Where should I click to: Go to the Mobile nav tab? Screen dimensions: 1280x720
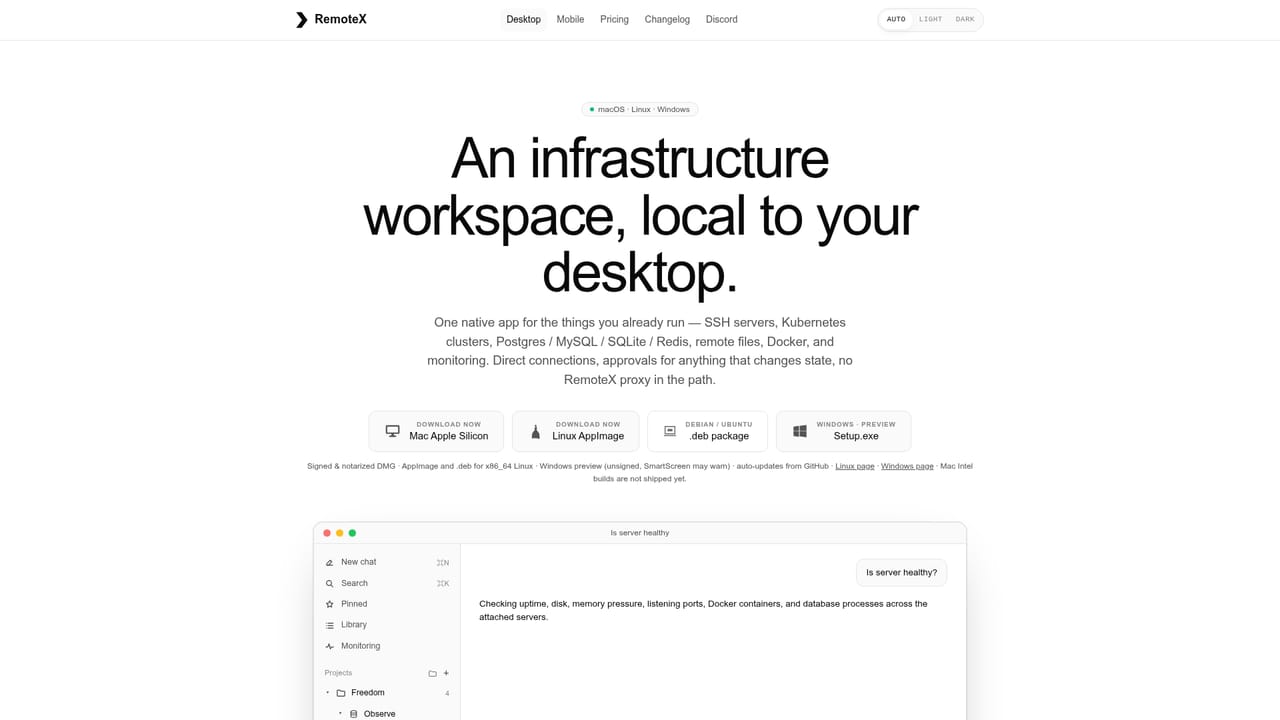coord(570,19)
